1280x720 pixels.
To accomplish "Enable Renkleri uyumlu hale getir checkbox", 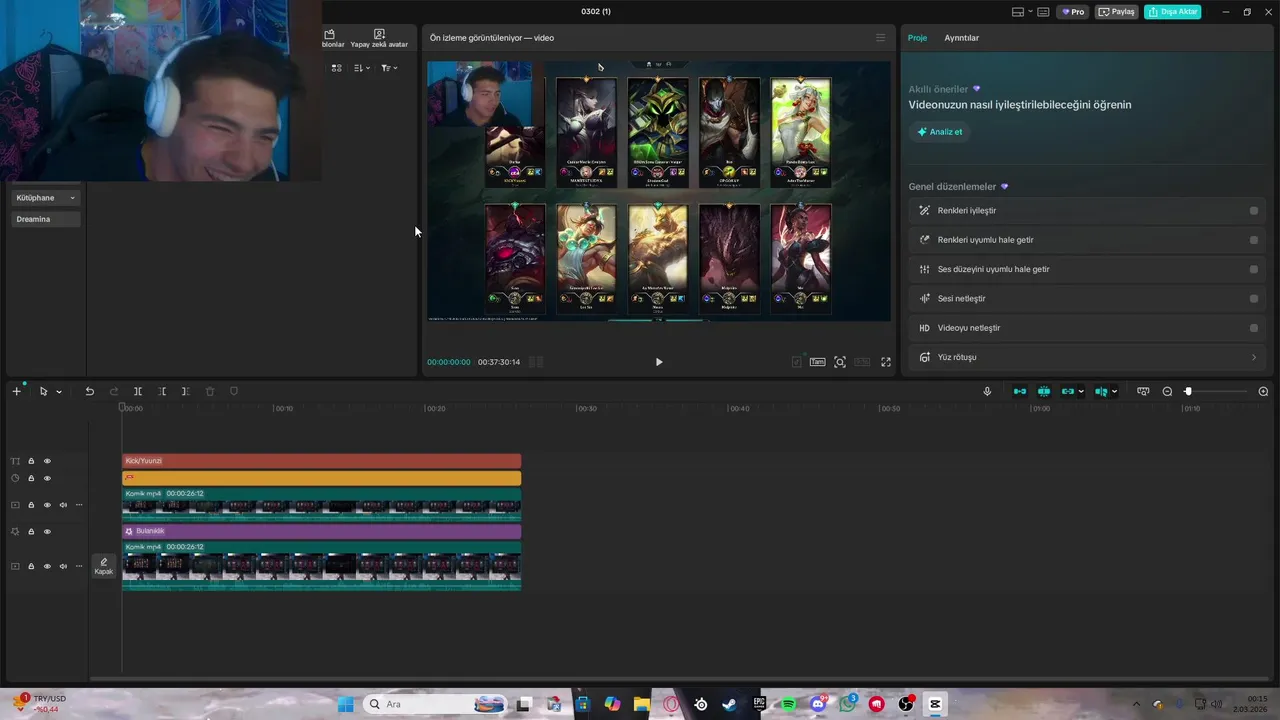I will [x=1253, y=240].
